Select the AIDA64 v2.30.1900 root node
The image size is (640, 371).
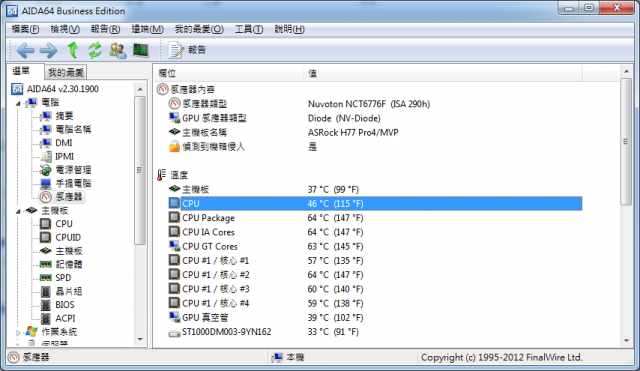(56, 89)
